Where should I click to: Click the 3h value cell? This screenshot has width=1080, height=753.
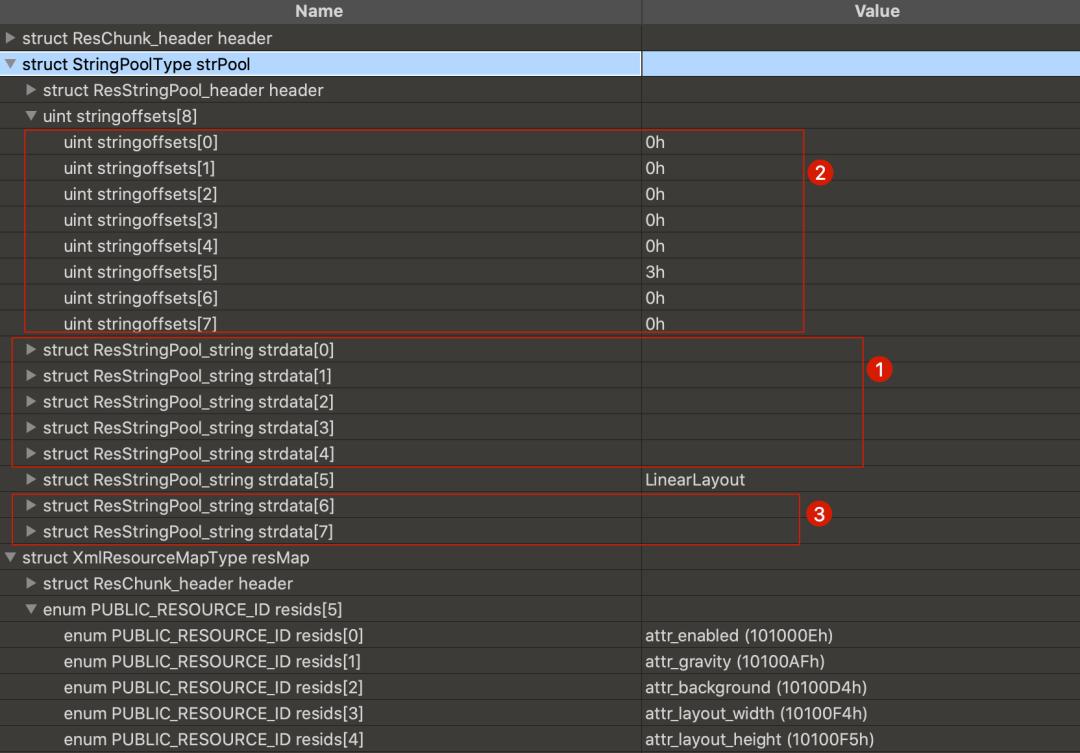point(655,272)
